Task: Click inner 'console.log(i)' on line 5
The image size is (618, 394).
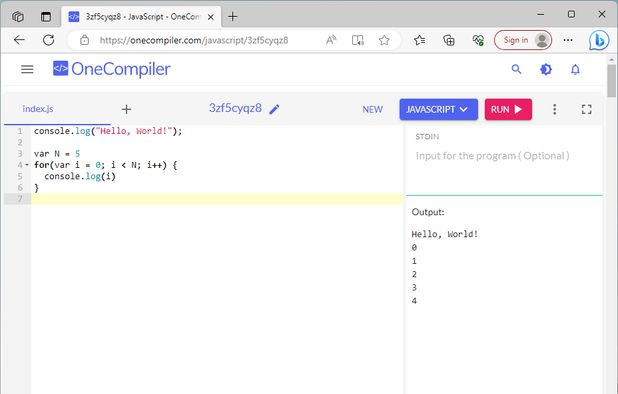Action: point(80,176)
